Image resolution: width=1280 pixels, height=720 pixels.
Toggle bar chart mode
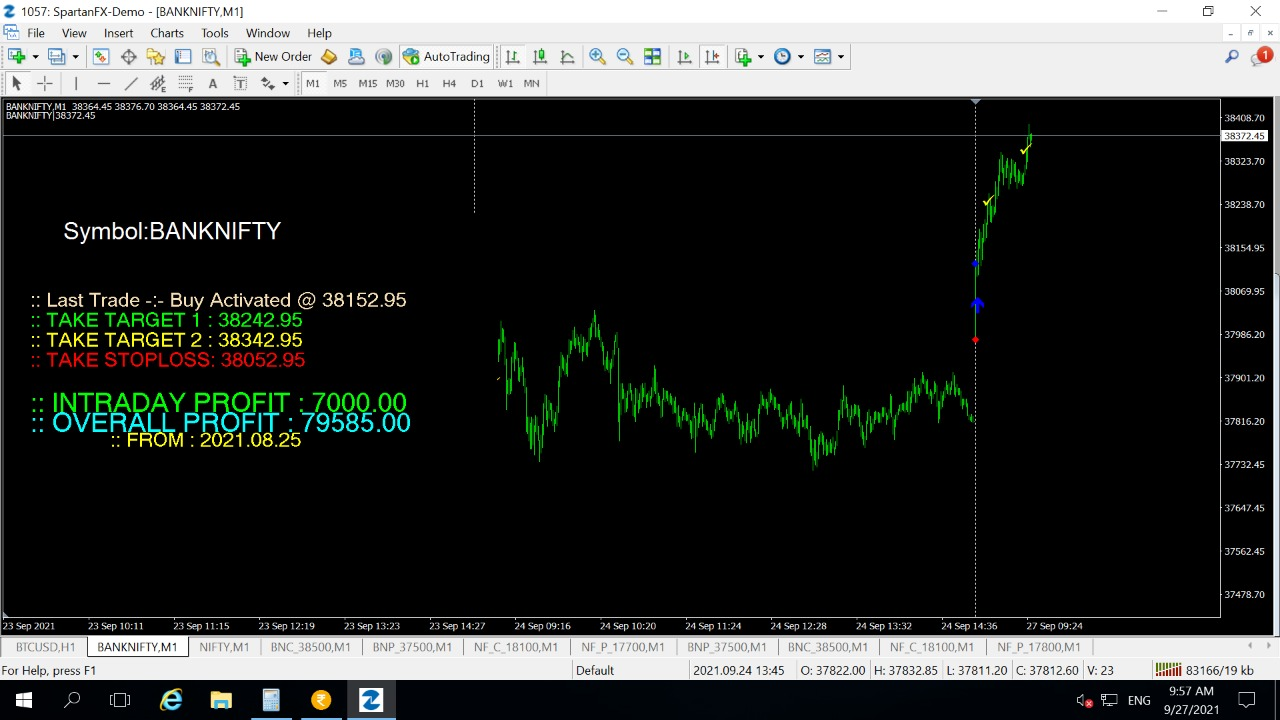(x=512, y=57)
